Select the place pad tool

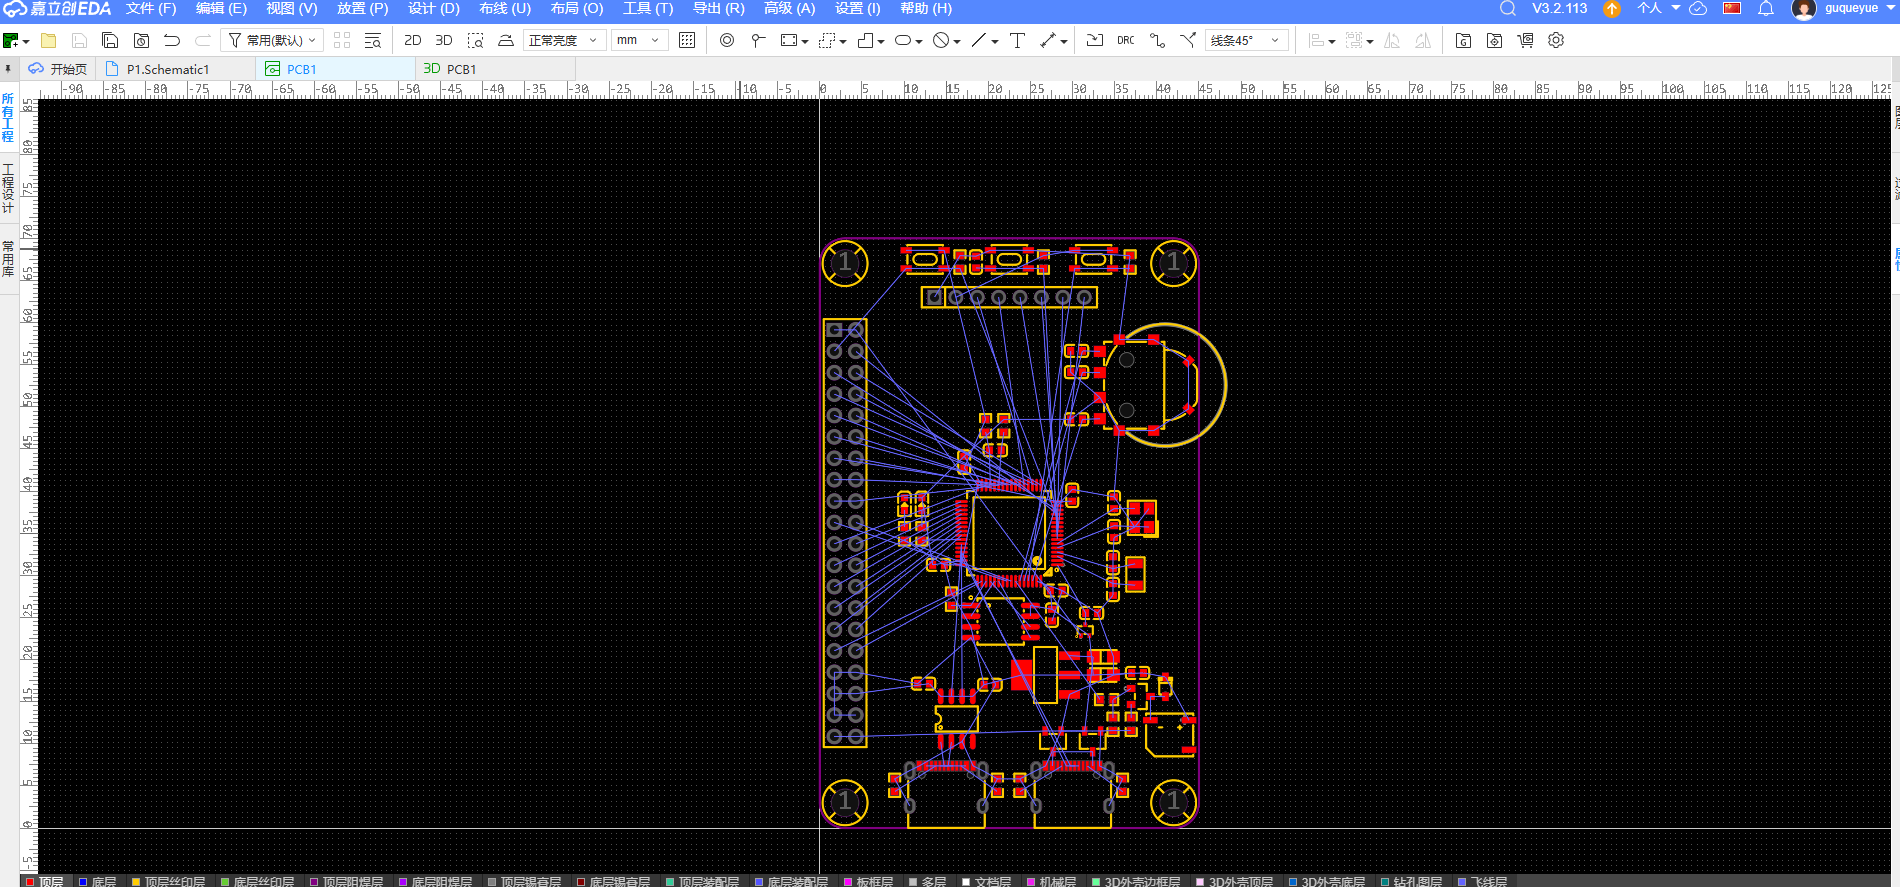coord(758,41)
